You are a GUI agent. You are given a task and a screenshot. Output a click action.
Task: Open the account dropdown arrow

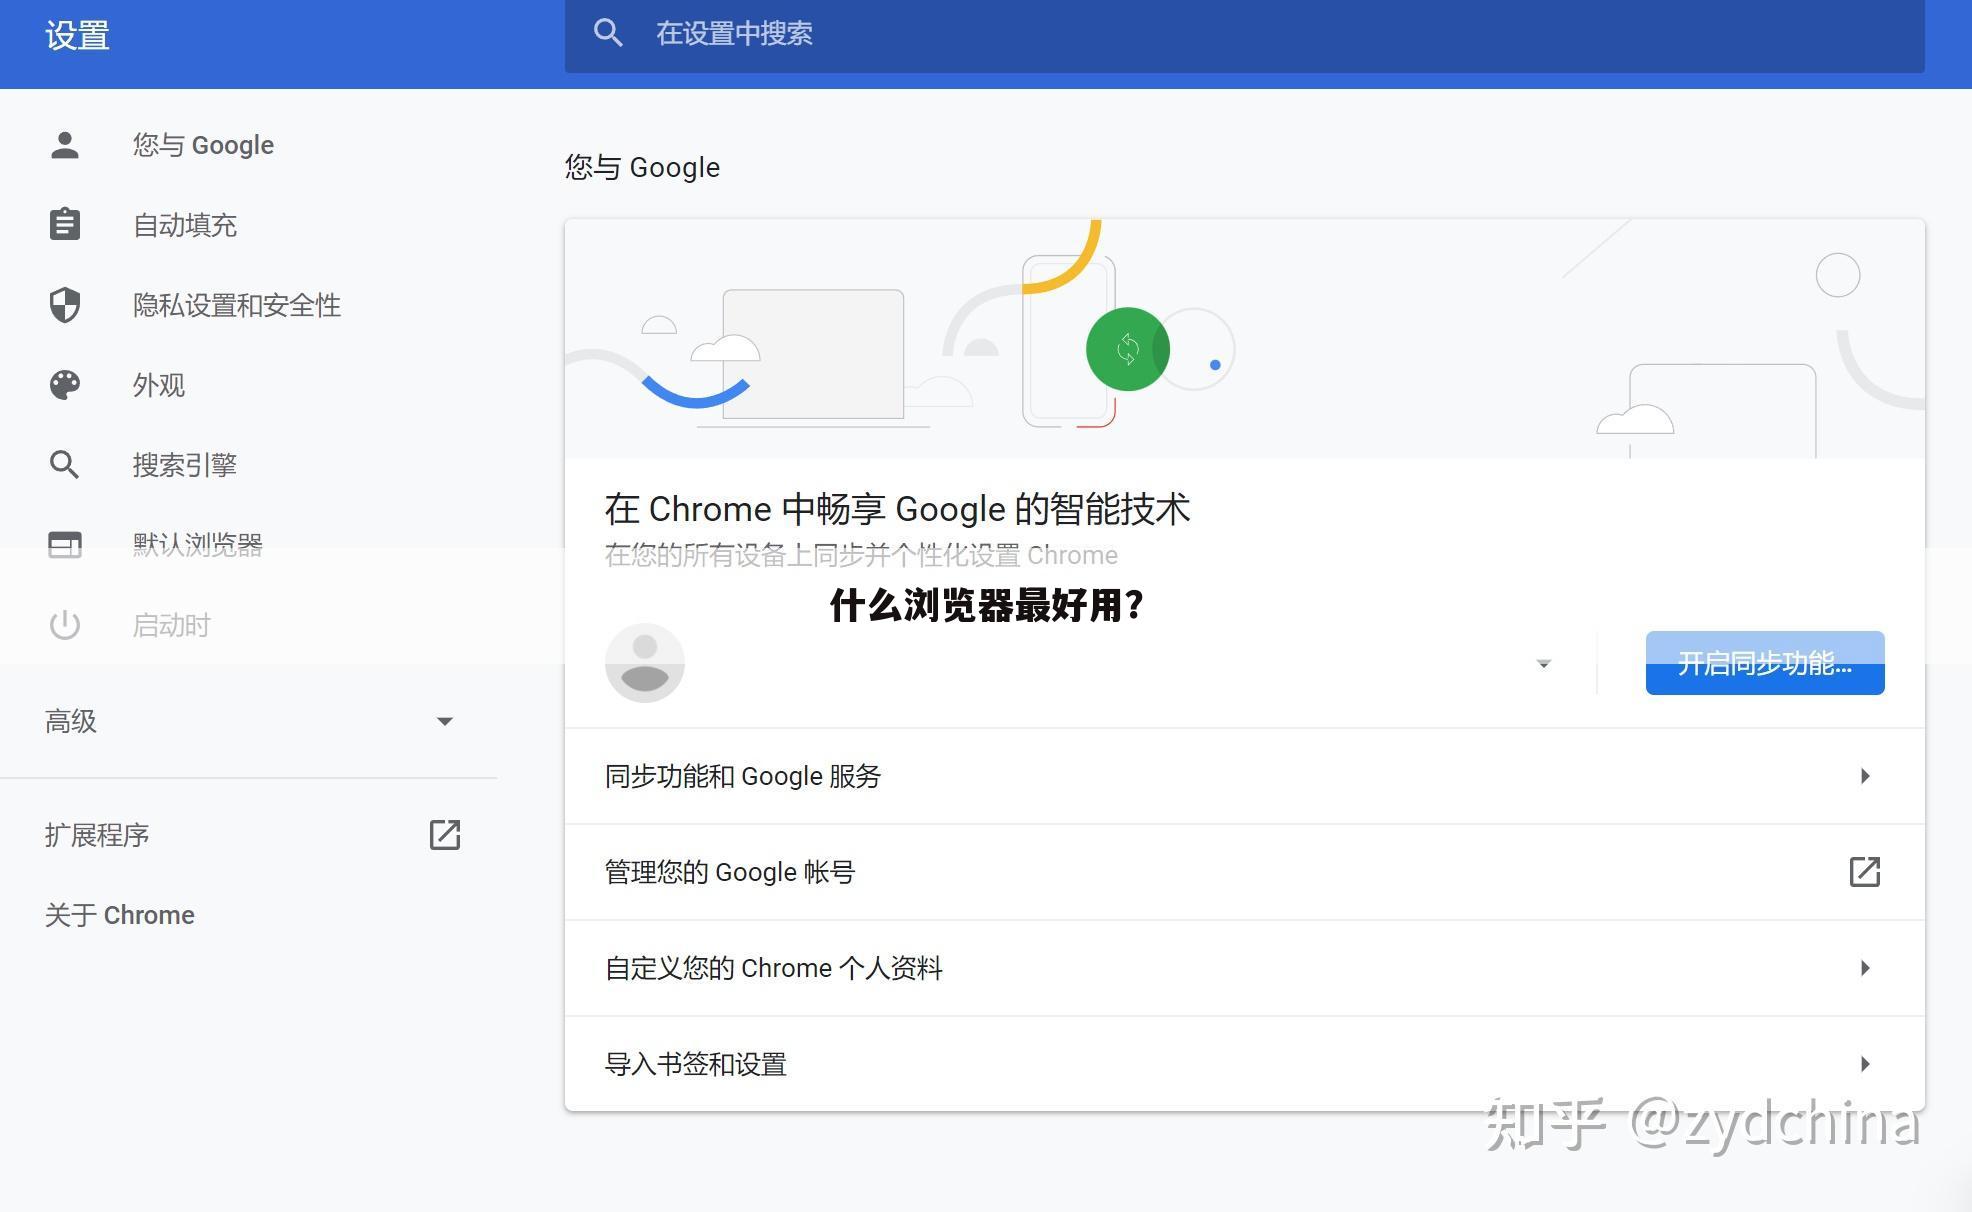(1544, 663)
